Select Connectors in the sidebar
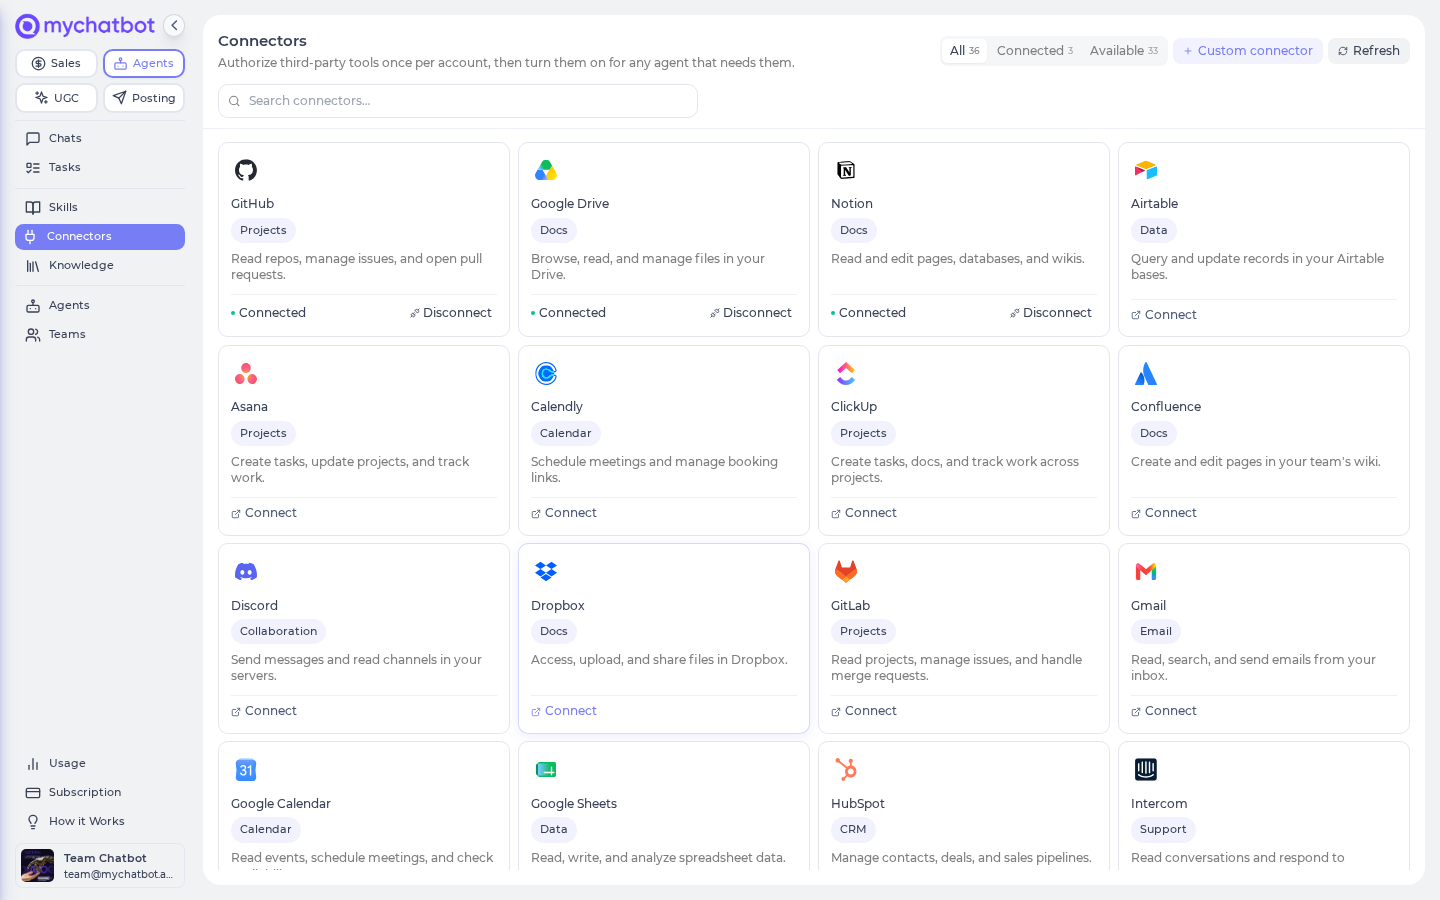 pos(100,236)
